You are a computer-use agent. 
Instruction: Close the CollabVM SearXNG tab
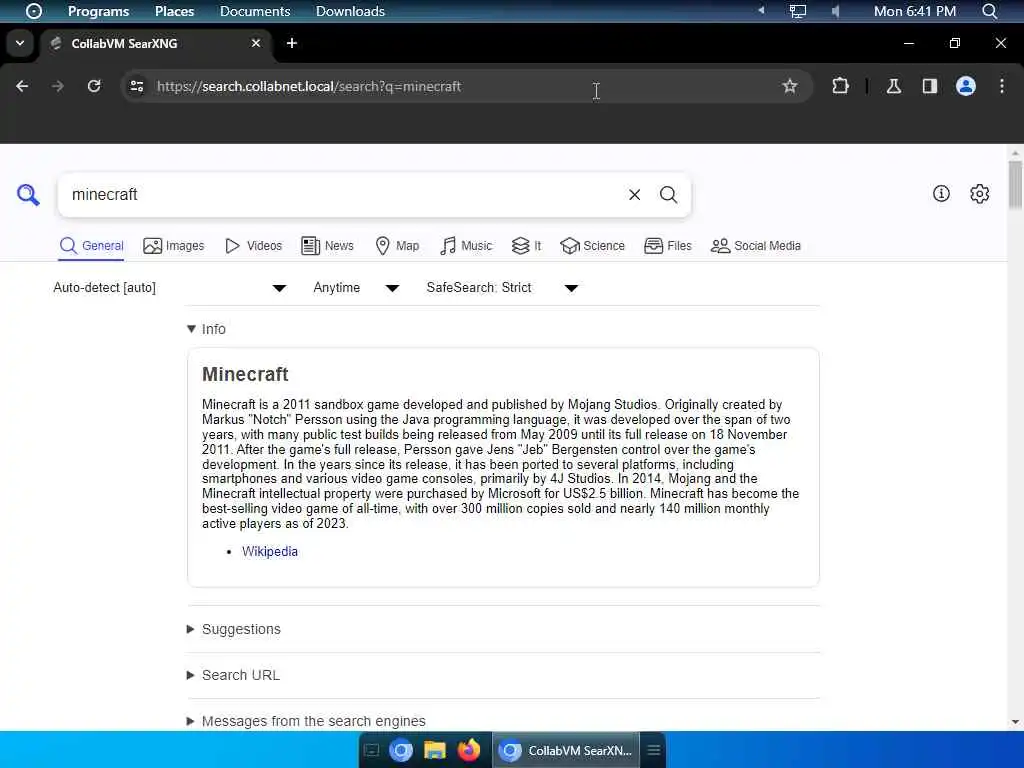[x=256, y=43]
